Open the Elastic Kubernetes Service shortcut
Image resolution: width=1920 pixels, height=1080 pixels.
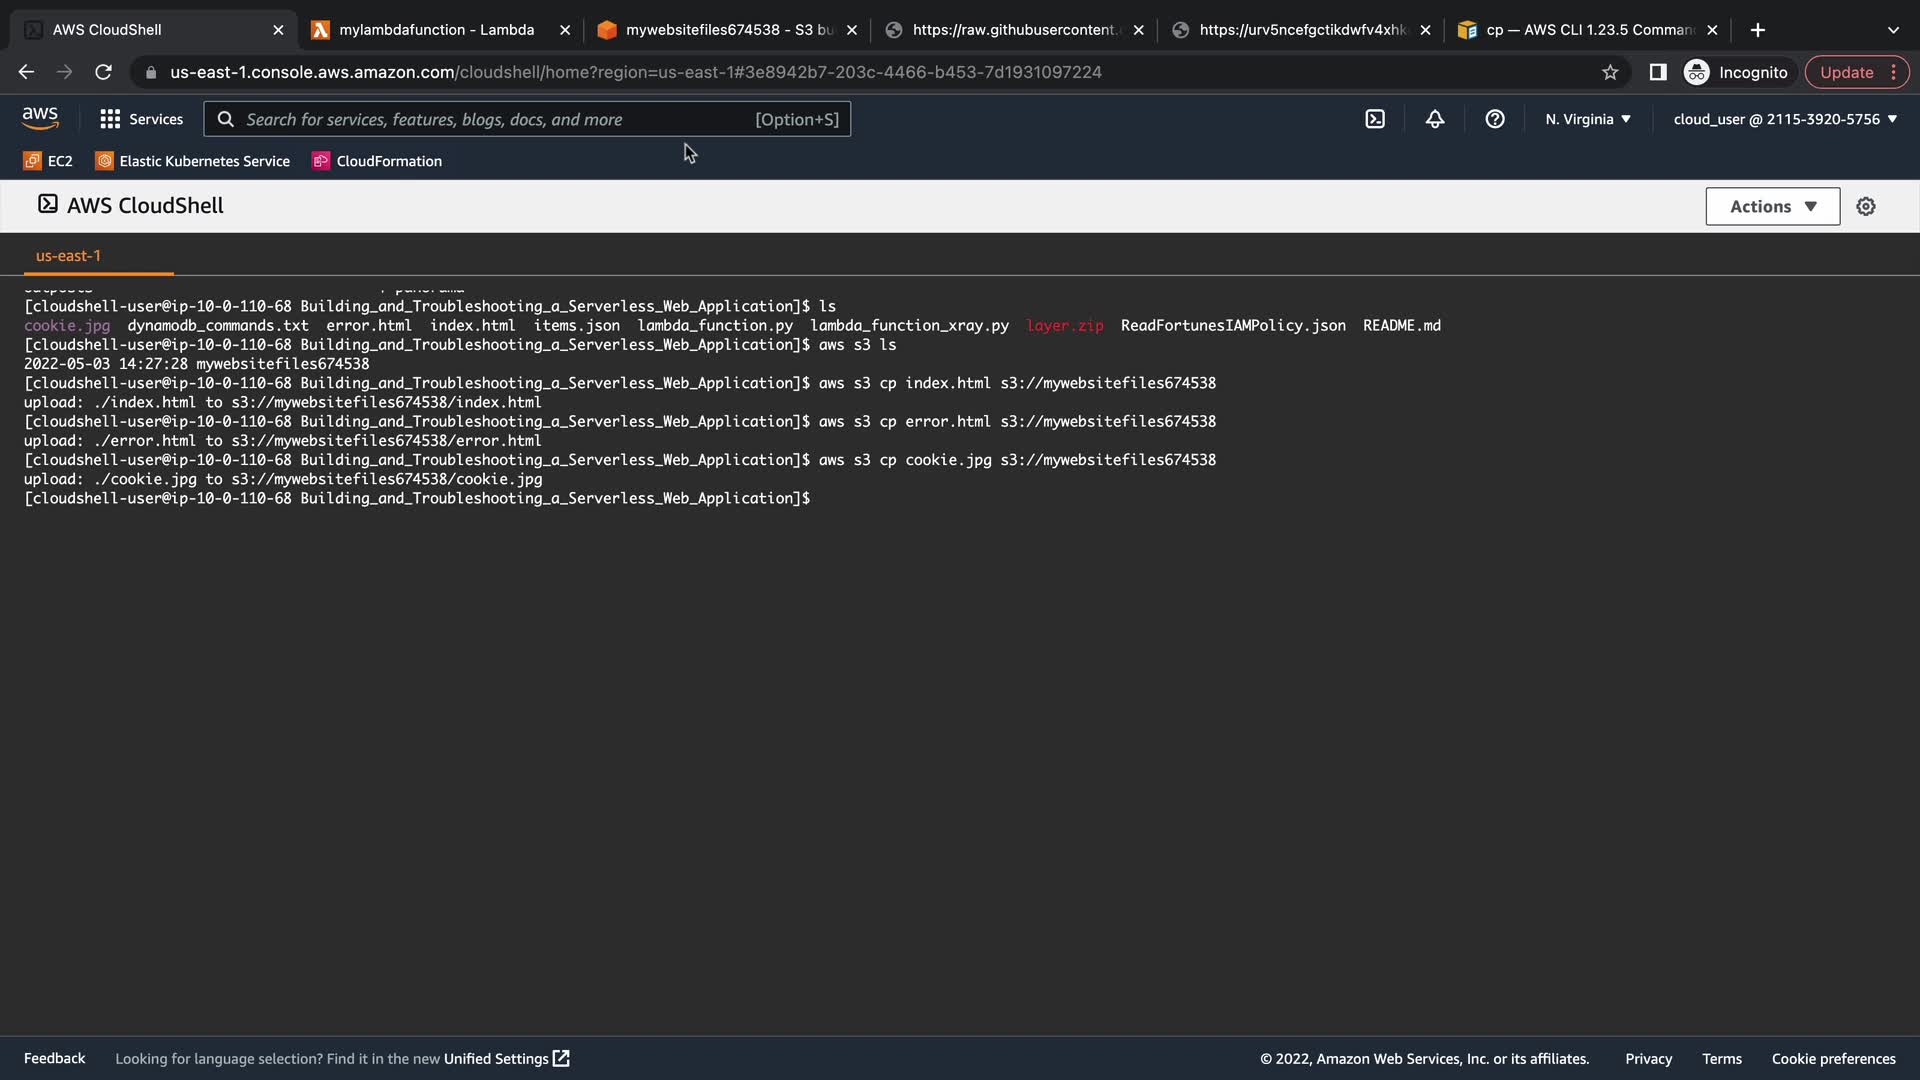click(x=192, y=161)
